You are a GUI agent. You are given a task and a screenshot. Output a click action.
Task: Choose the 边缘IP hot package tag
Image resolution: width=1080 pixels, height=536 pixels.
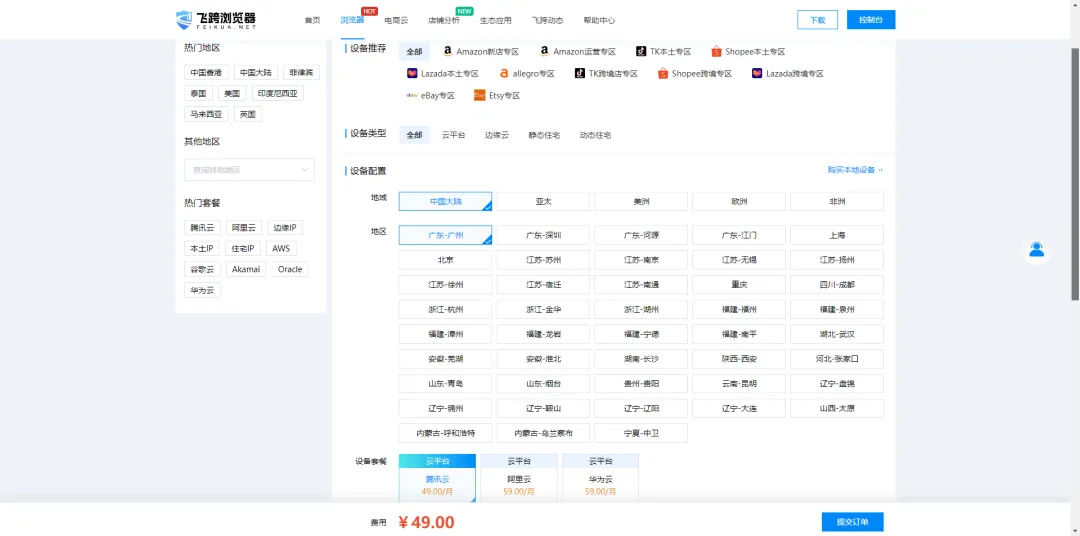[x=284, y=228]
